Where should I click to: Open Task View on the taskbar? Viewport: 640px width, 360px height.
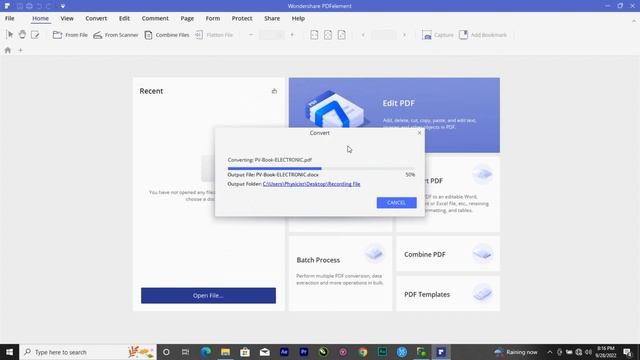(x=185, y=352)
